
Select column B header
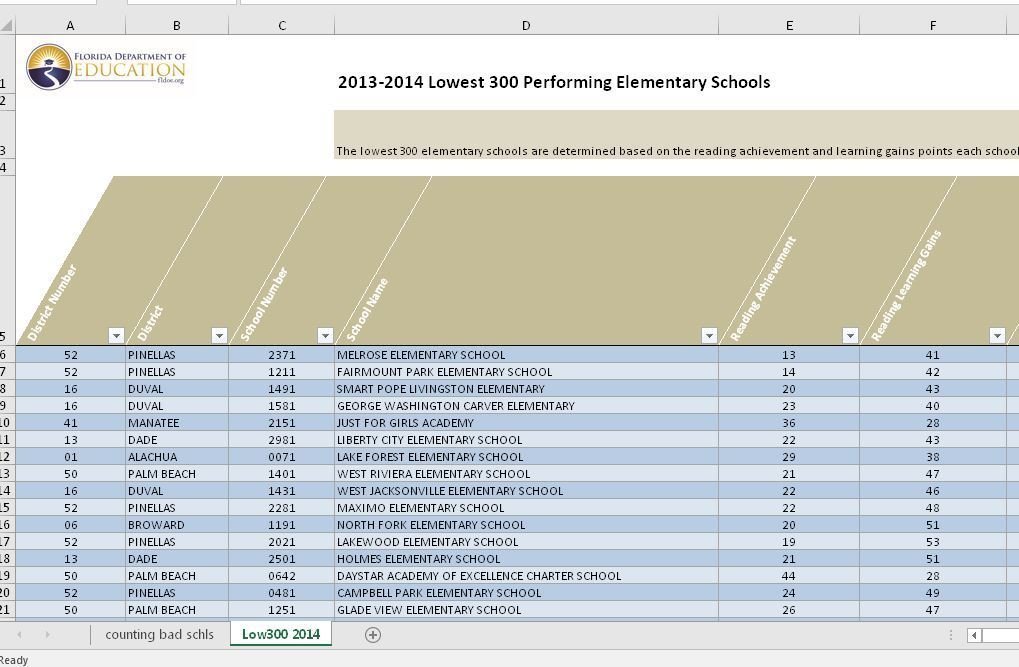click(x=177, y=25)
